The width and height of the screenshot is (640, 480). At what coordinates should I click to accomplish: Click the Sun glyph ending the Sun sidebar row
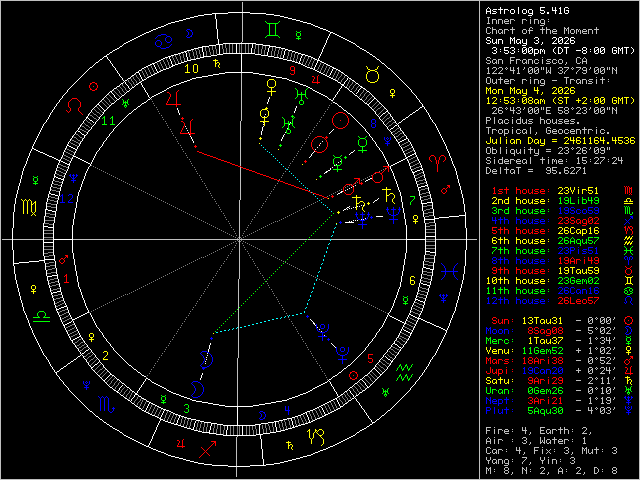pos(629,321)
